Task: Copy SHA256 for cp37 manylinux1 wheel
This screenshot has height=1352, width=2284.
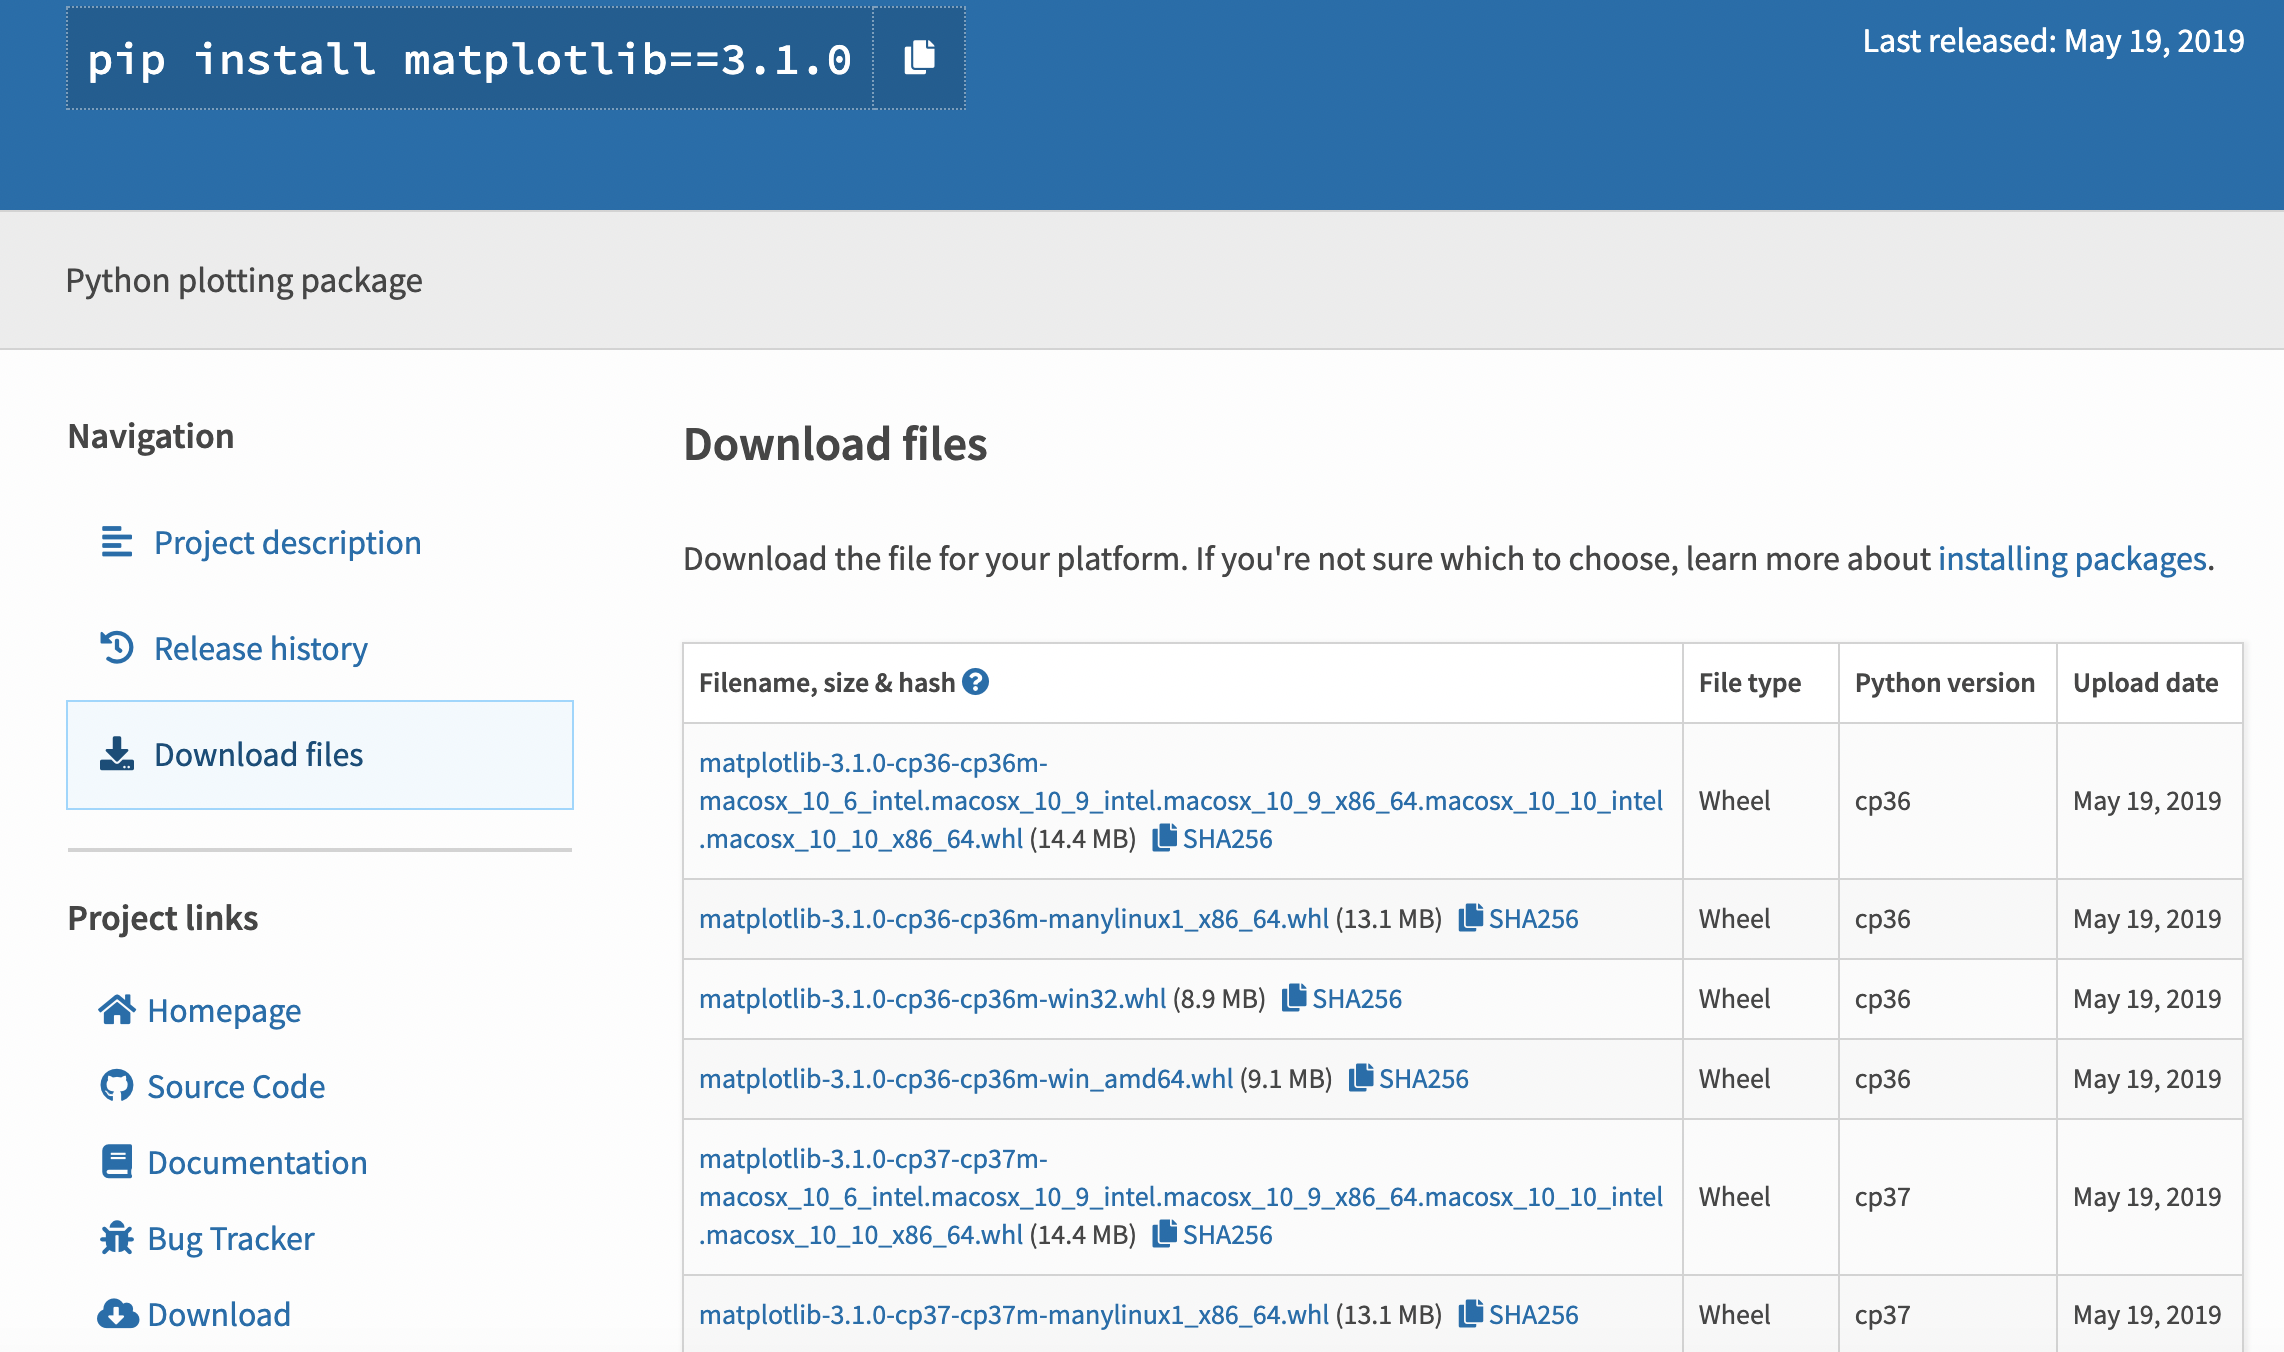Action: coord(1519,1315)
